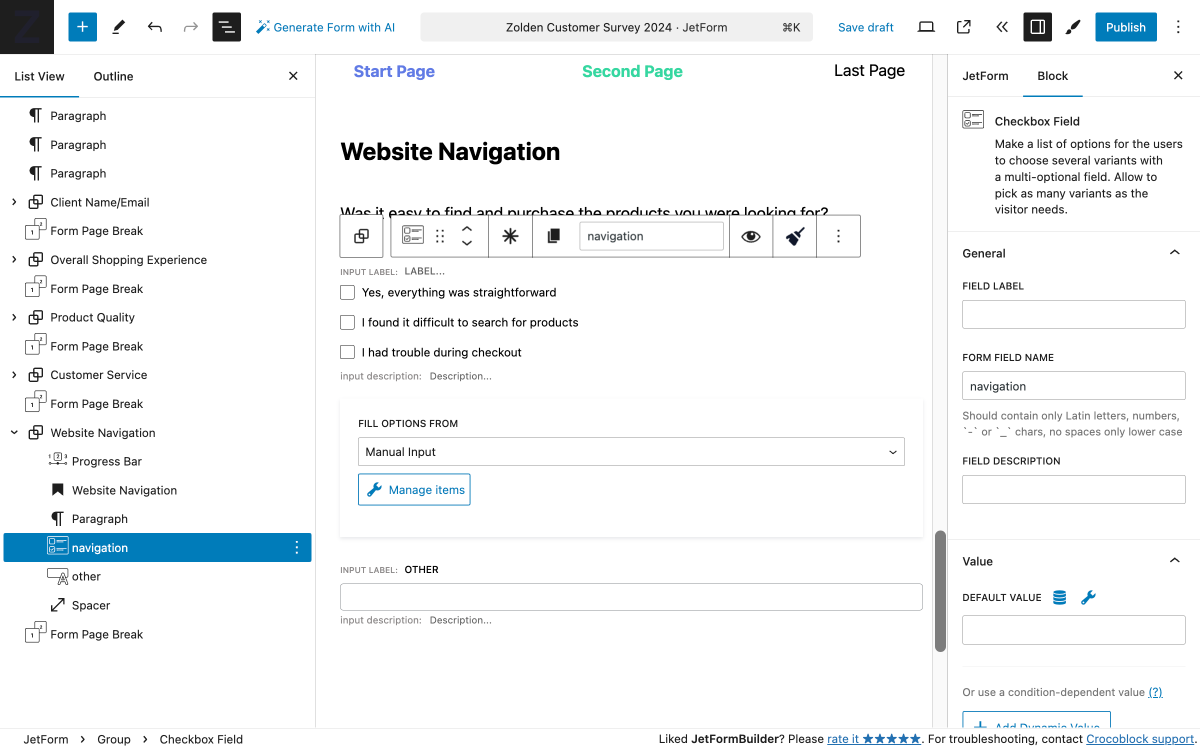Click the Manage items button
1200x750 pixels.
tap(413, 489)
